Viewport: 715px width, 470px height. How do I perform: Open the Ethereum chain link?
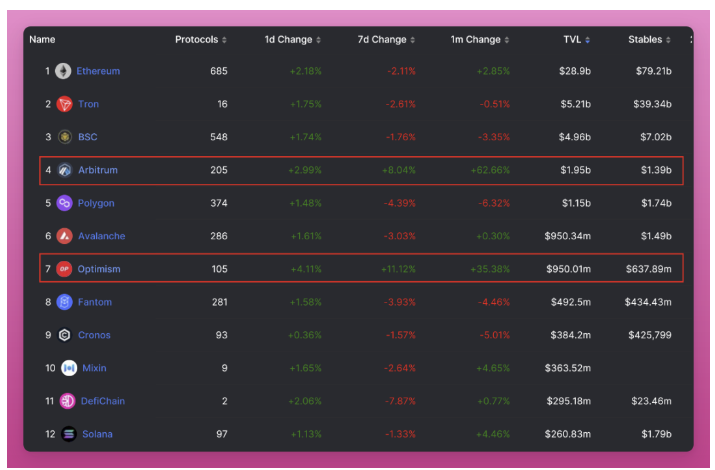point(98,71)
